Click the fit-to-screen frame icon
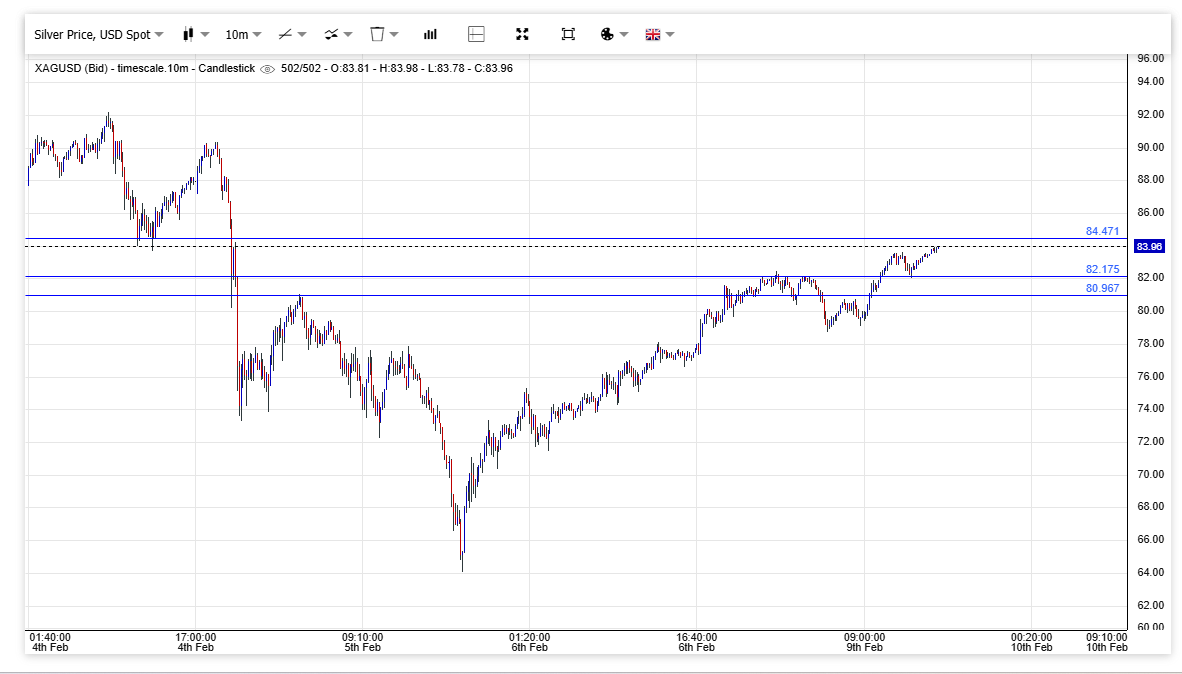The width and height of the screenshot is (1182, 674). pos(568,34)
